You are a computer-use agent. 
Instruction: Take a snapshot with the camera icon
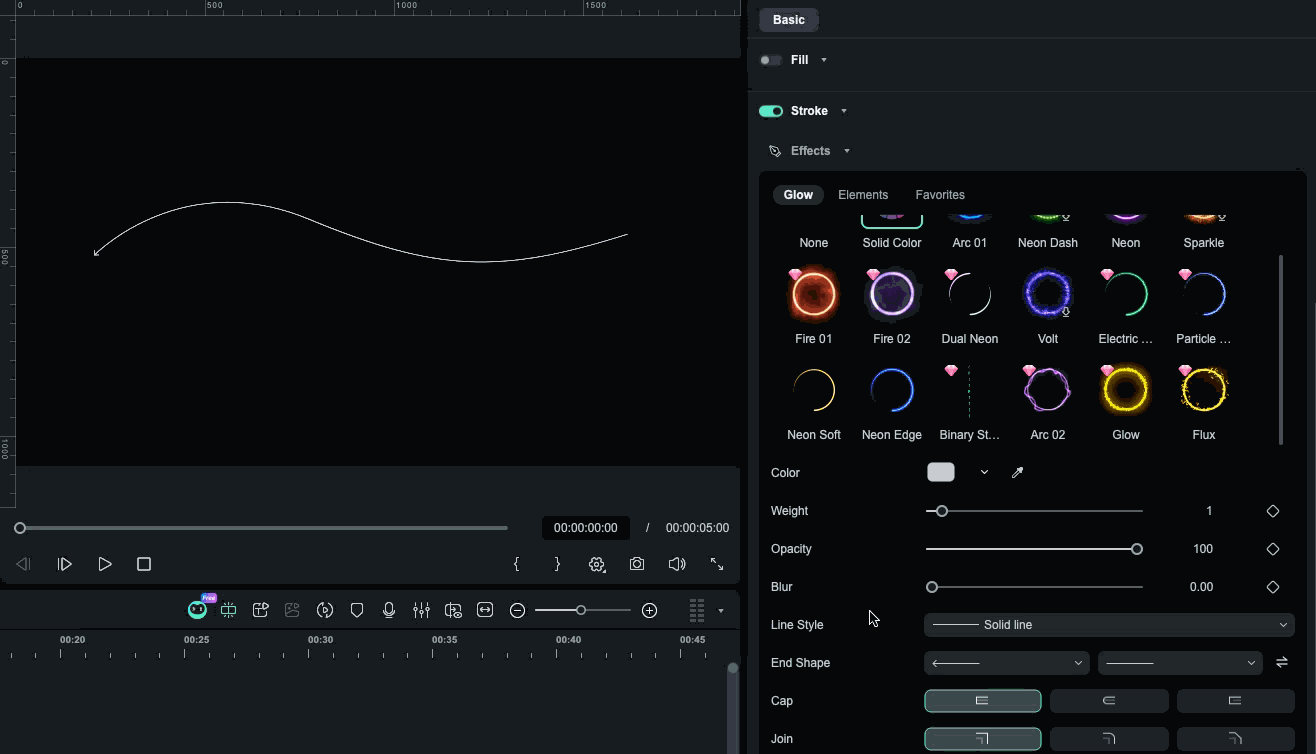[637, 564]
